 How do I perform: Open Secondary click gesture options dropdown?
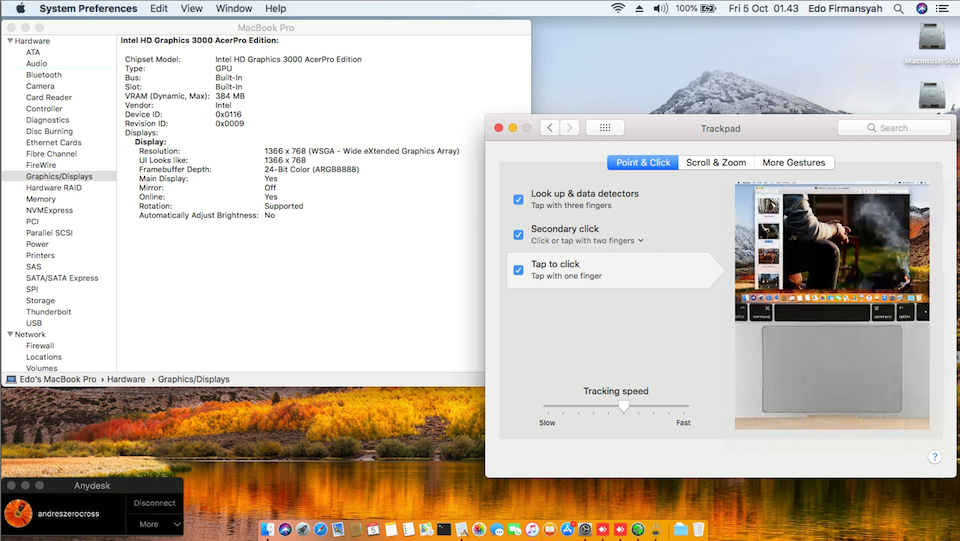tap(587, 241)
